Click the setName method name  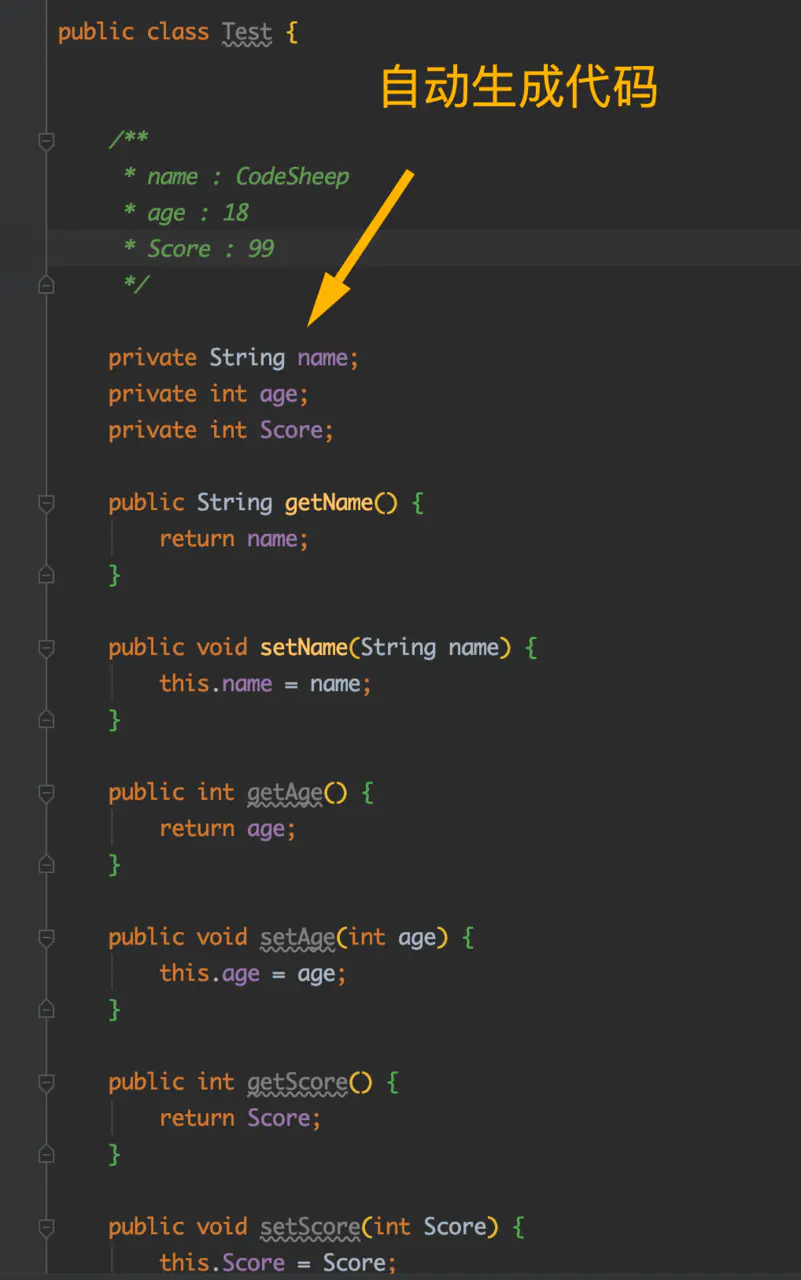(303, 648)
